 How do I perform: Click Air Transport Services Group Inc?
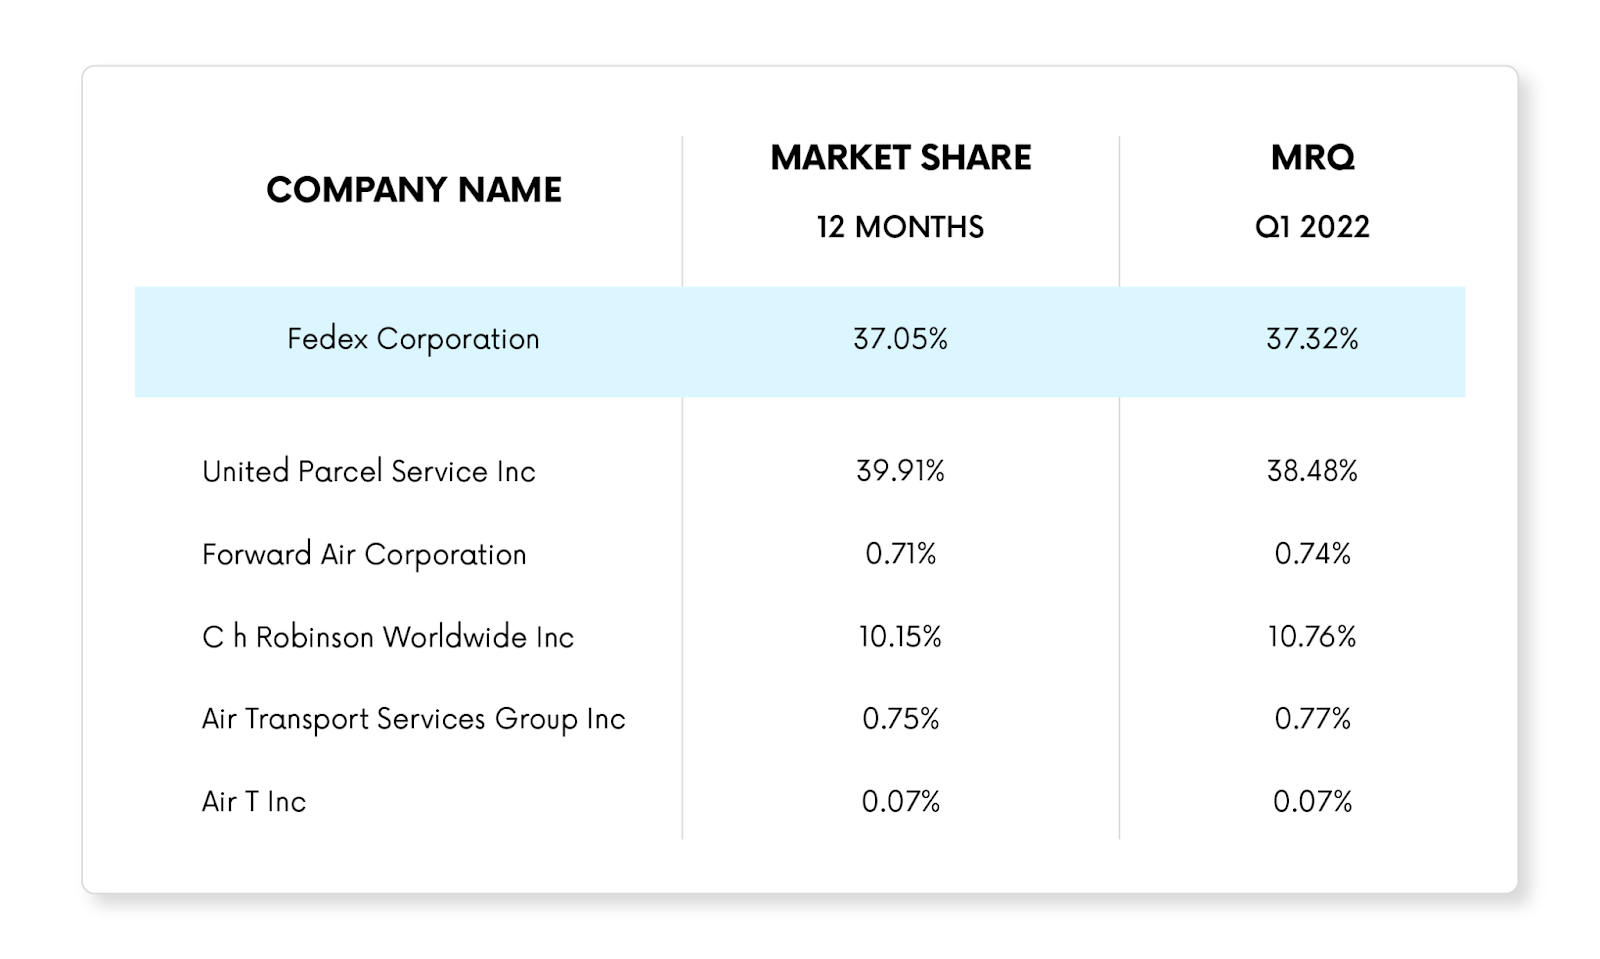413,719
